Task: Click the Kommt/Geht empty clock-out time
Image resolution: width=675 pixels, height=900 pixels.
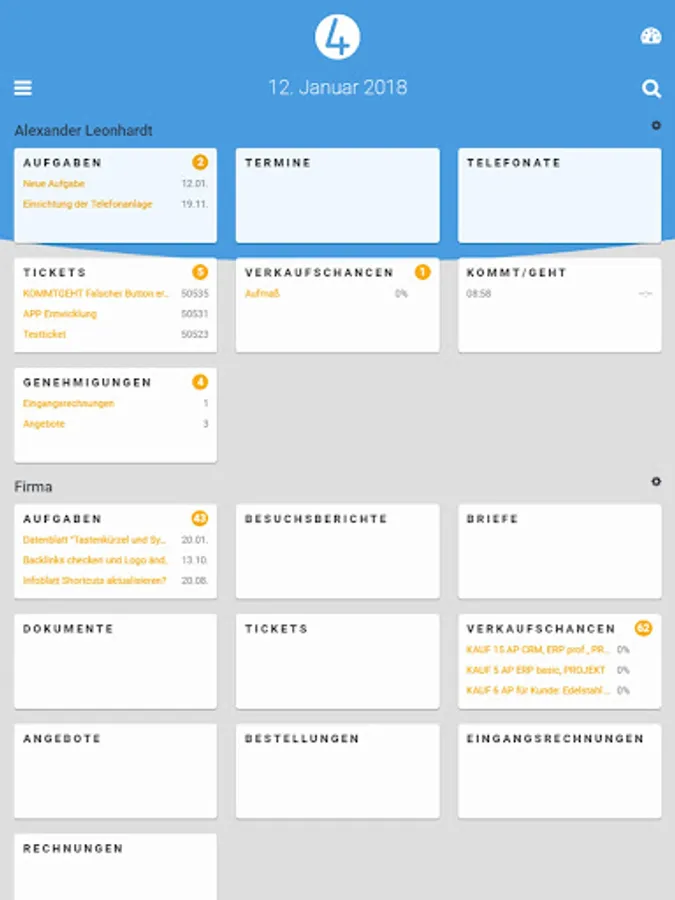Action: (x=646, y=293)
